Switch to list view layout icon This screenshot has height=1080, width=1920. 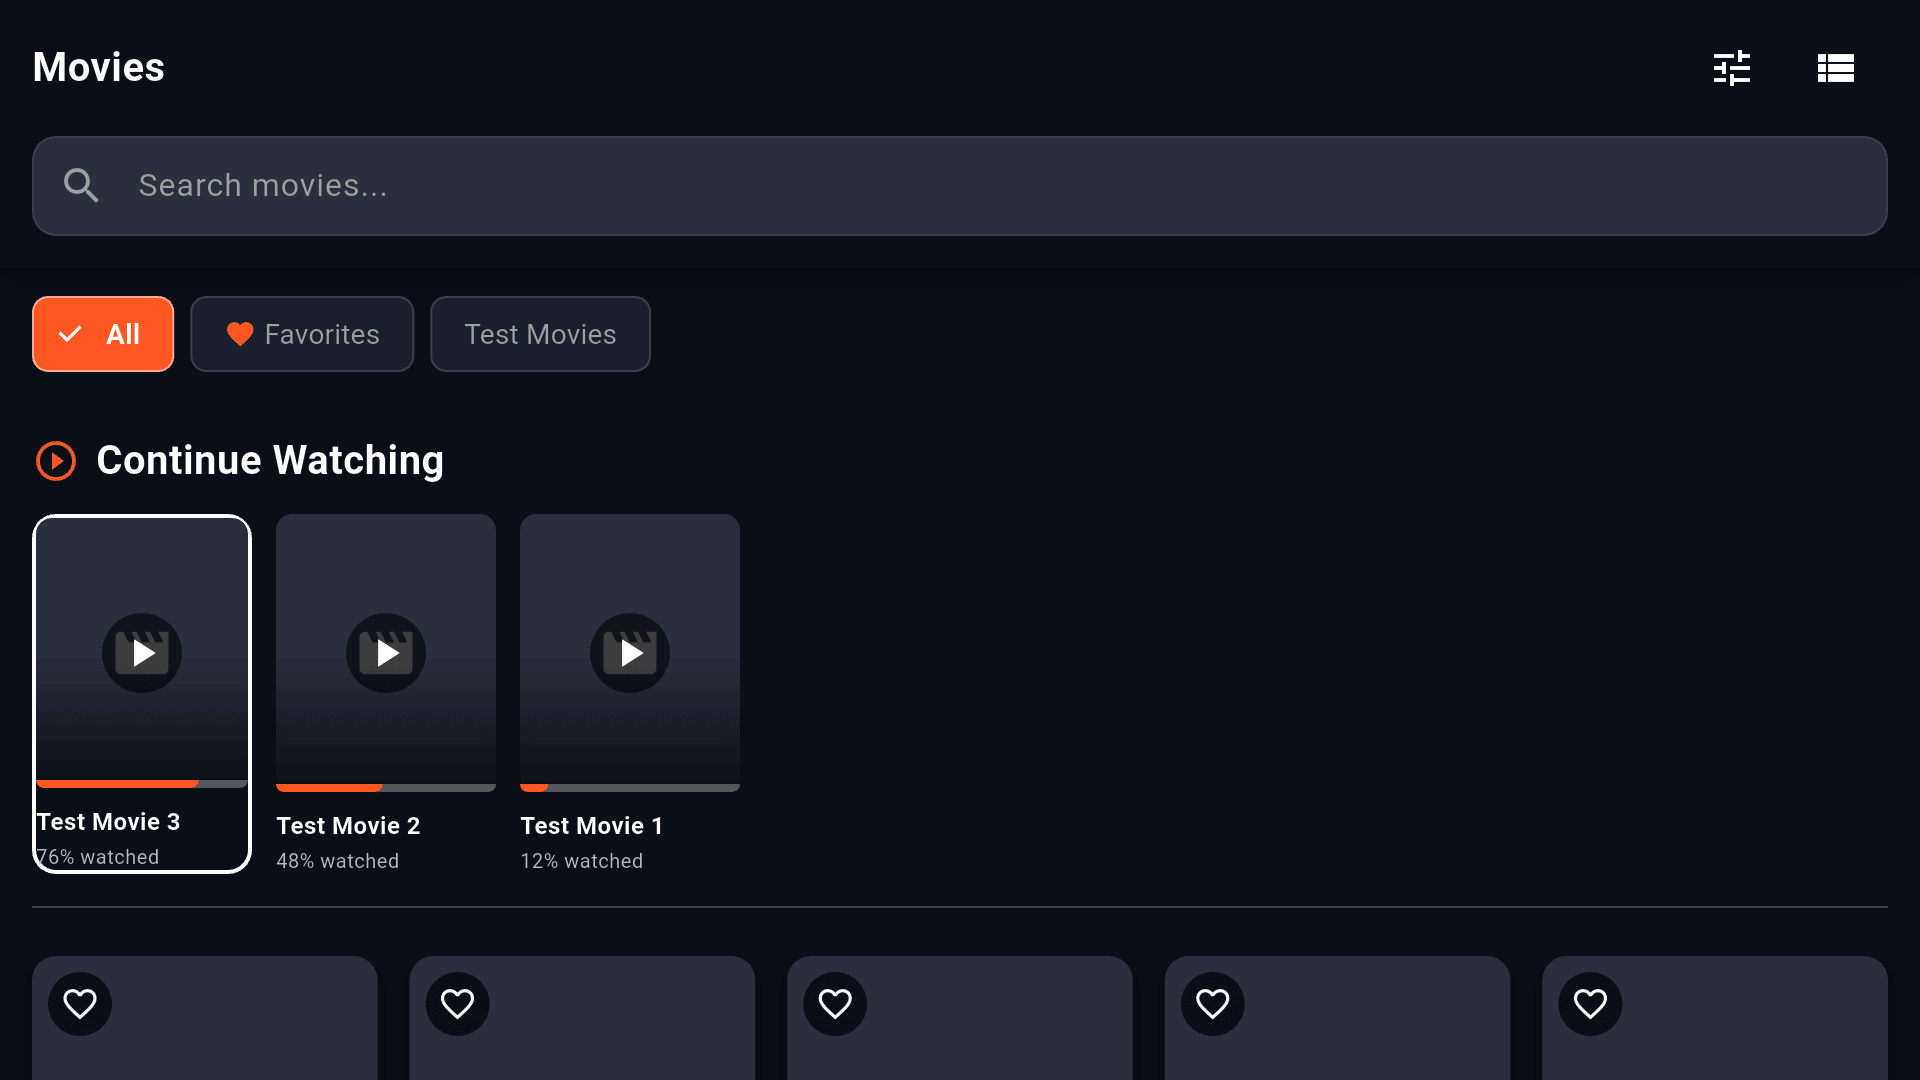coord(1836,68)
